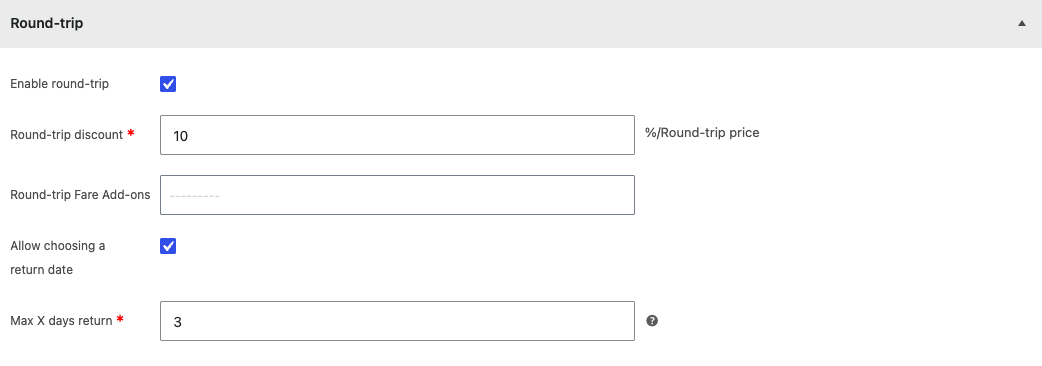Show the help tooltip question mark icon
The width and height of the screenshot is (1042, 366).
pyautogui.click(x=653, y=321)
